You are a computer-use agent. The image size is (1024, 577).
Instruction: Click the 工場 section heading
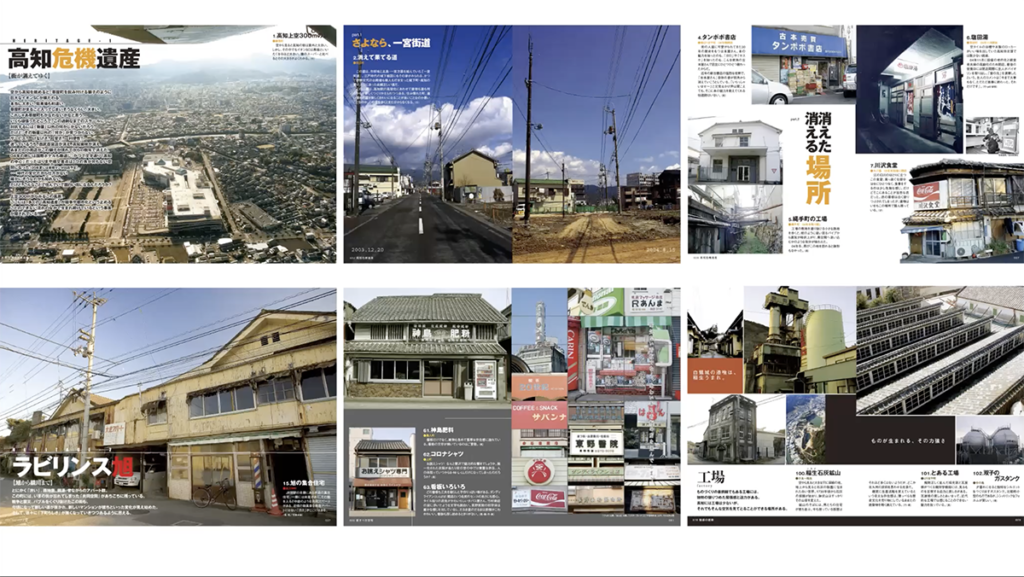(710, 475)
